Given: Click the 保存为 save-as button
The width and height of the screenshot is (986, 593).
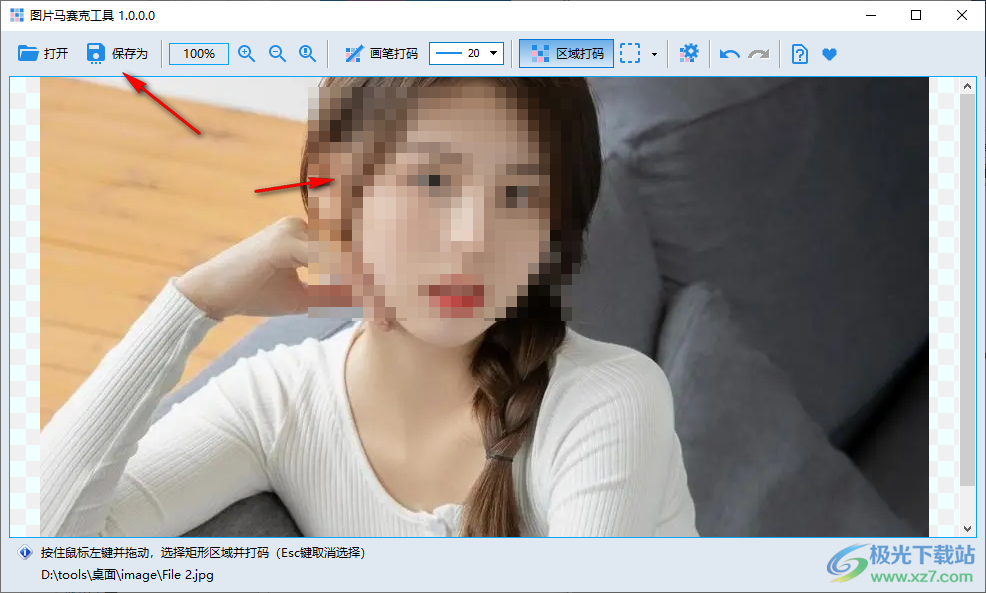Looking at the screenshot, I should point(118,53).
